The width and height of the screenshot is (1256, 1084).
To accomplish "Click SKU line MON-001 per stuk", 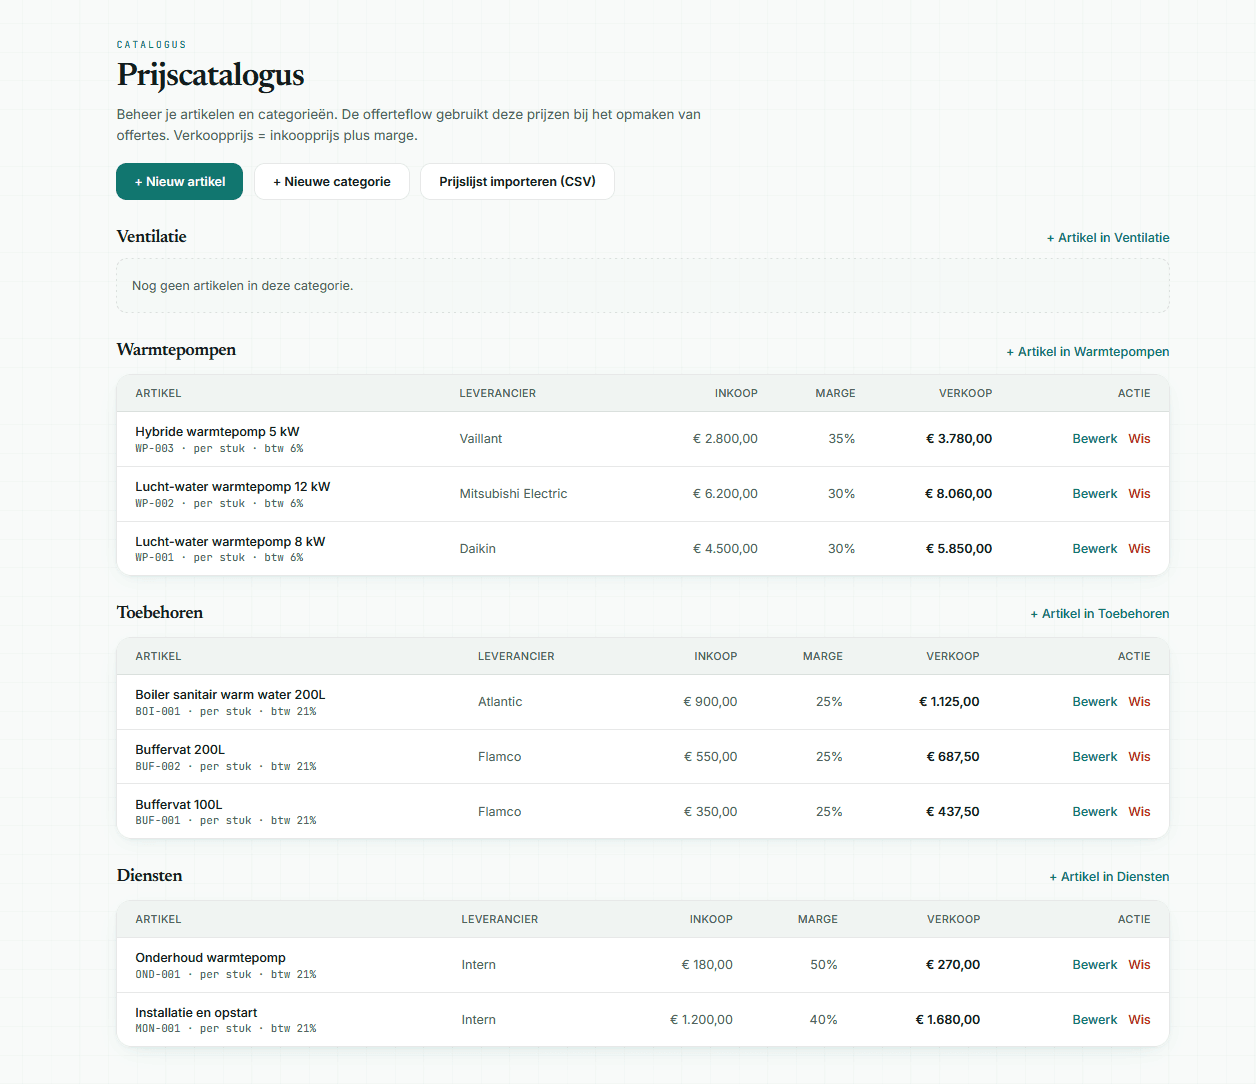I will (x=226, y=1029).
